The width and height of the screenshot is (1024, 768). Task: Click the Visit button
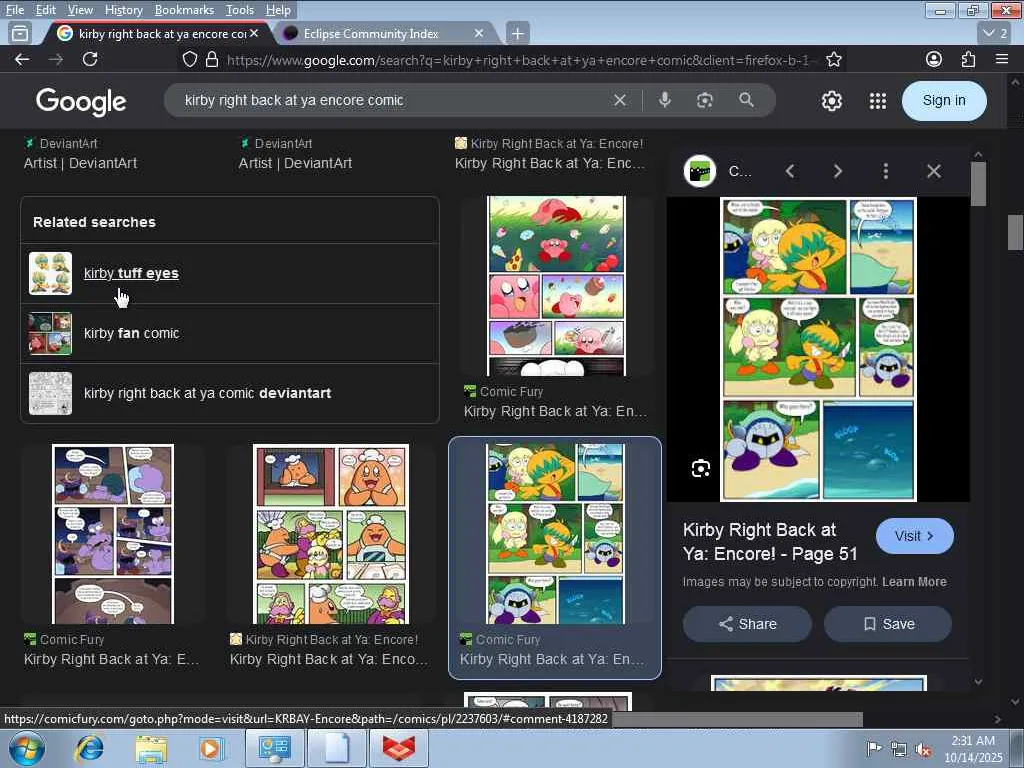coord(914,536)
